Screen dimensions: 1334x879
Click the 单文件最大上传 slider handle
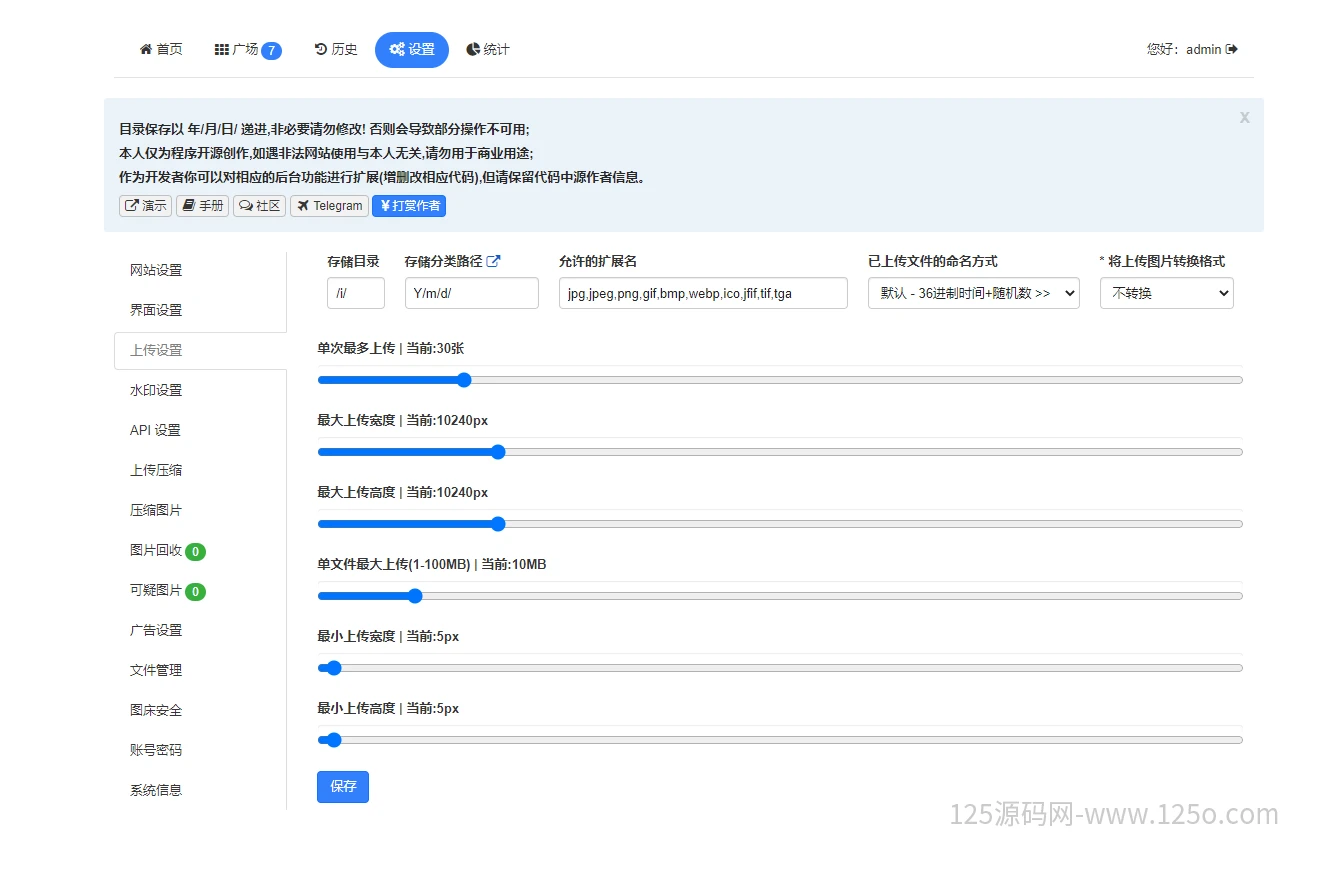point(415,596)
